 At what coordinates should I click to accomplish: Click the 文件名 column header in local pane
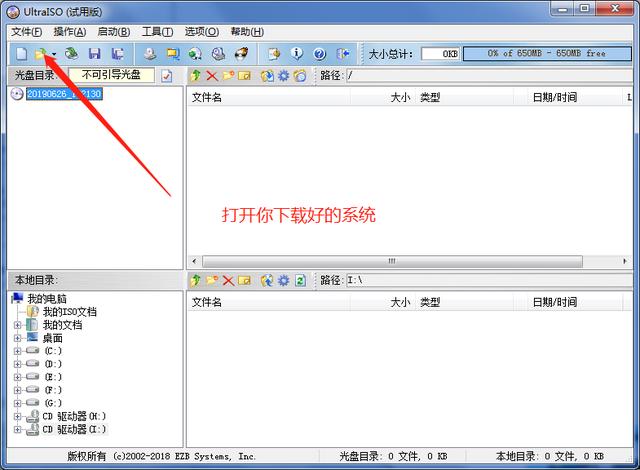click(269, 302)
